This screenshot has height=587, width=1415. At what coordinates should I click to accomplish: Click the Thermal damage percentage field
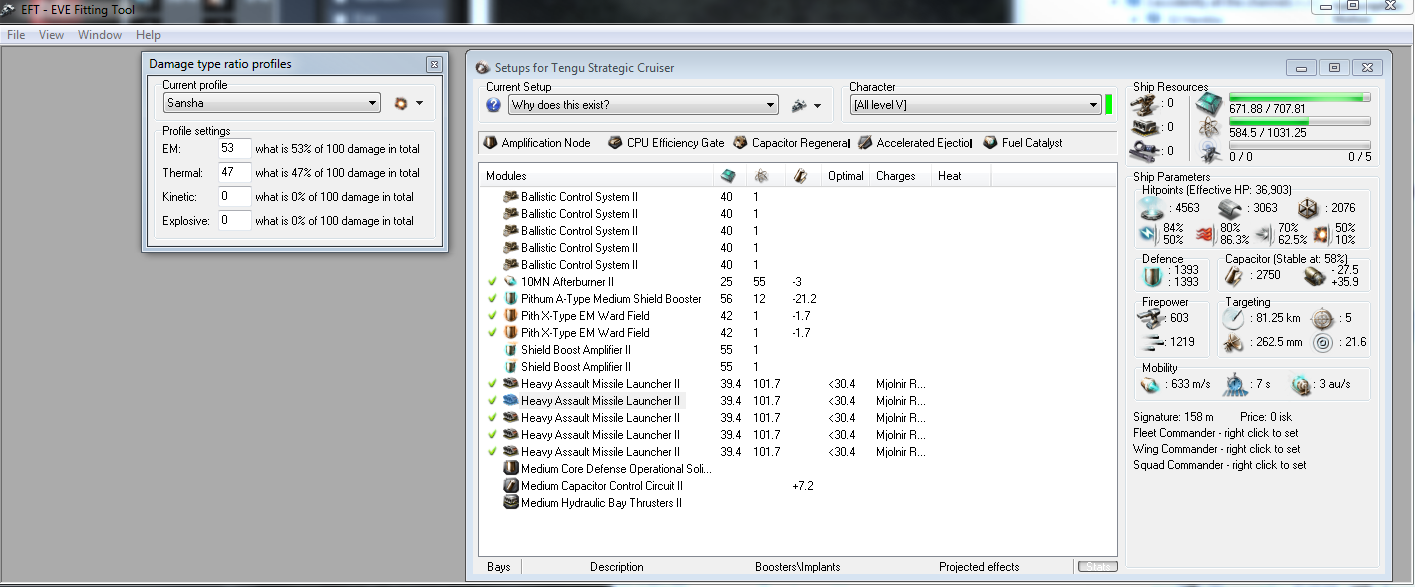[234, 172]
